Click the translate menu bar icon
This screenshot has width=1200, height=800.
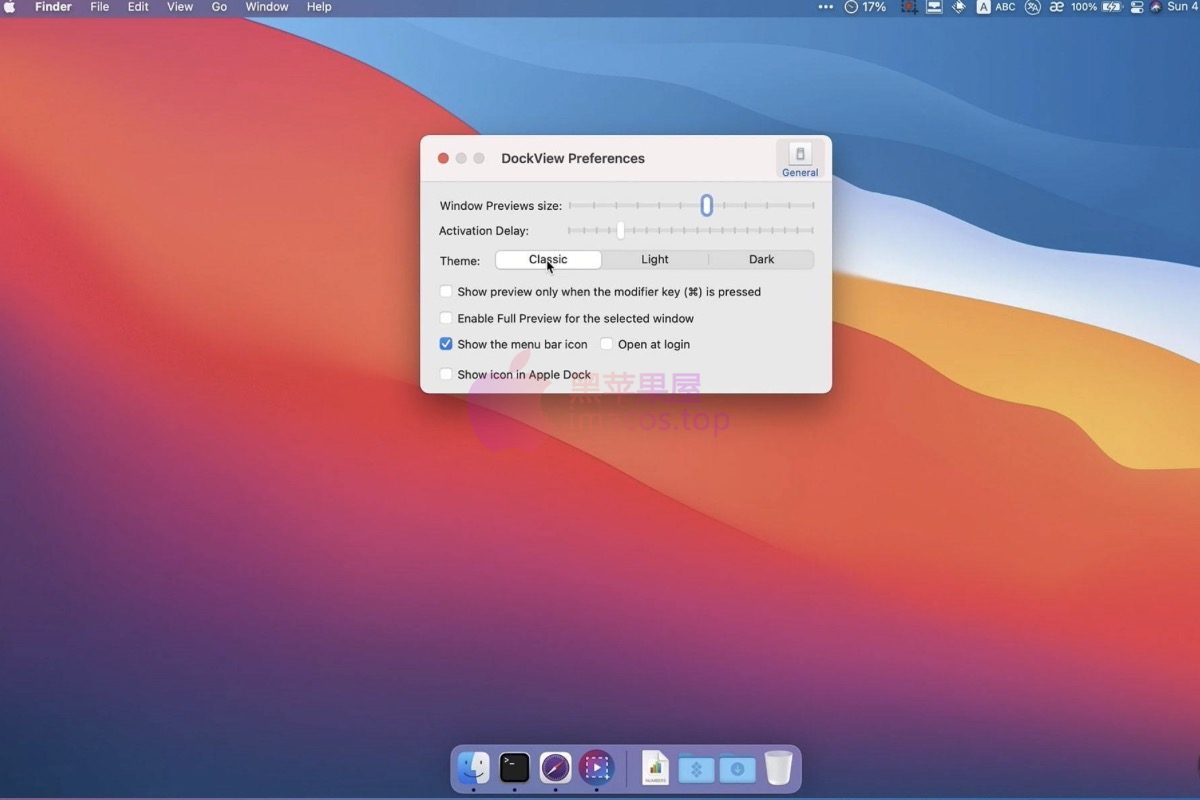pyautogui.click(x=1032, y=7)
